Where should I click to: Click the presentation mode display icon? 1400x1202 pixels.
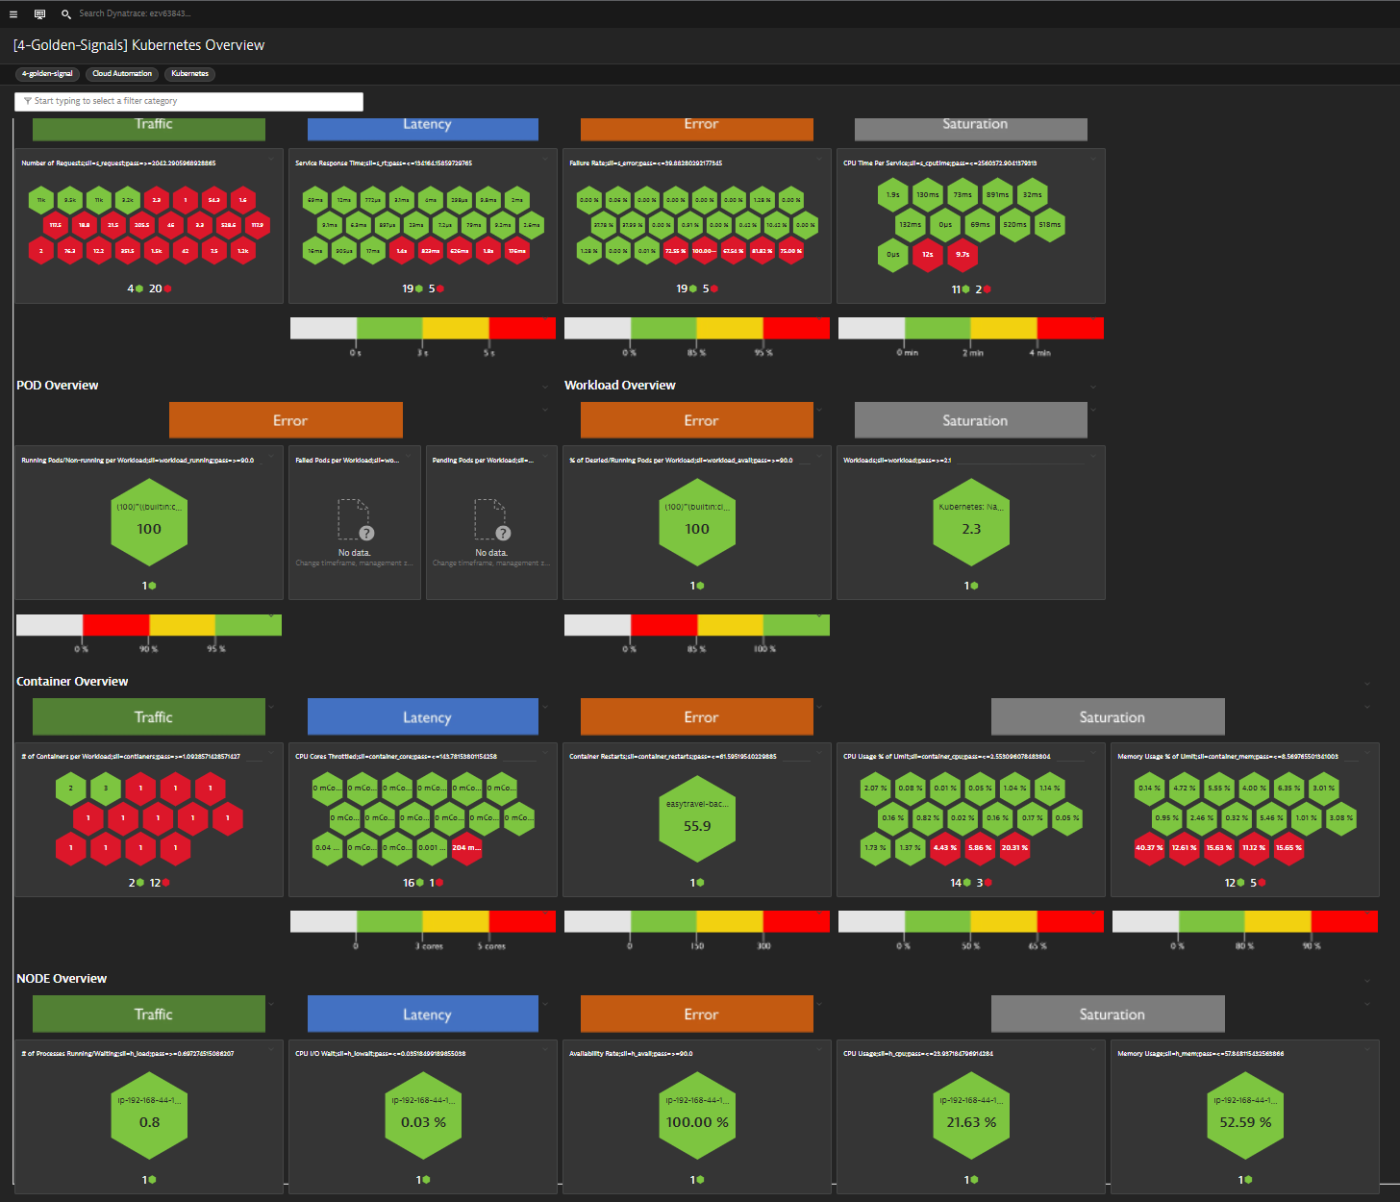click(39, 14)
